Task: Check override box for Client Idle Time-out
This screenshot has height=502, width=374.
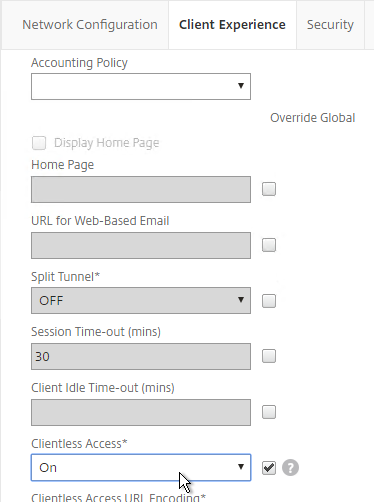Action: (x=269, y=412)
